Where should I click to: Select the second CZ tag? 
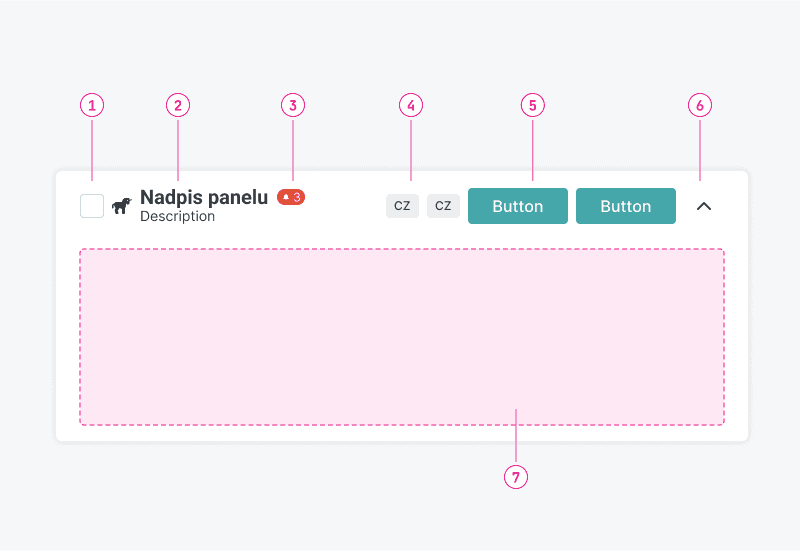click(443, 206)
